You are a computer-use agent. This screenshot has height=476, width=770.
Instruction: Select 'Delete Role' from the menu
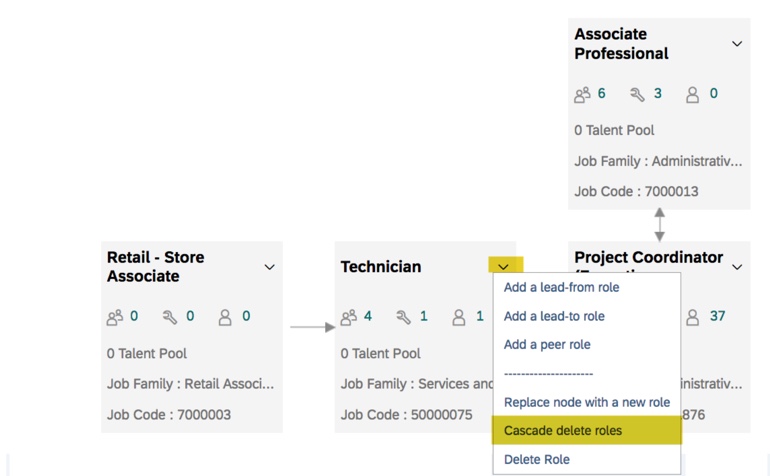(537, 459)
